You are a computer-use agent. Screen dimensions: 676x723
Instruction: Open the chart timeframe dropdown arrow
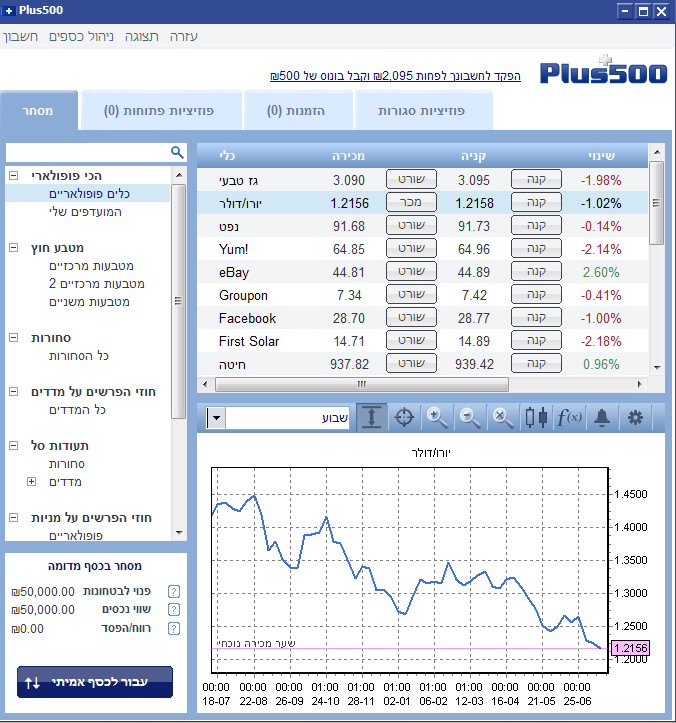pyautogui.click(x=215, y=418)
